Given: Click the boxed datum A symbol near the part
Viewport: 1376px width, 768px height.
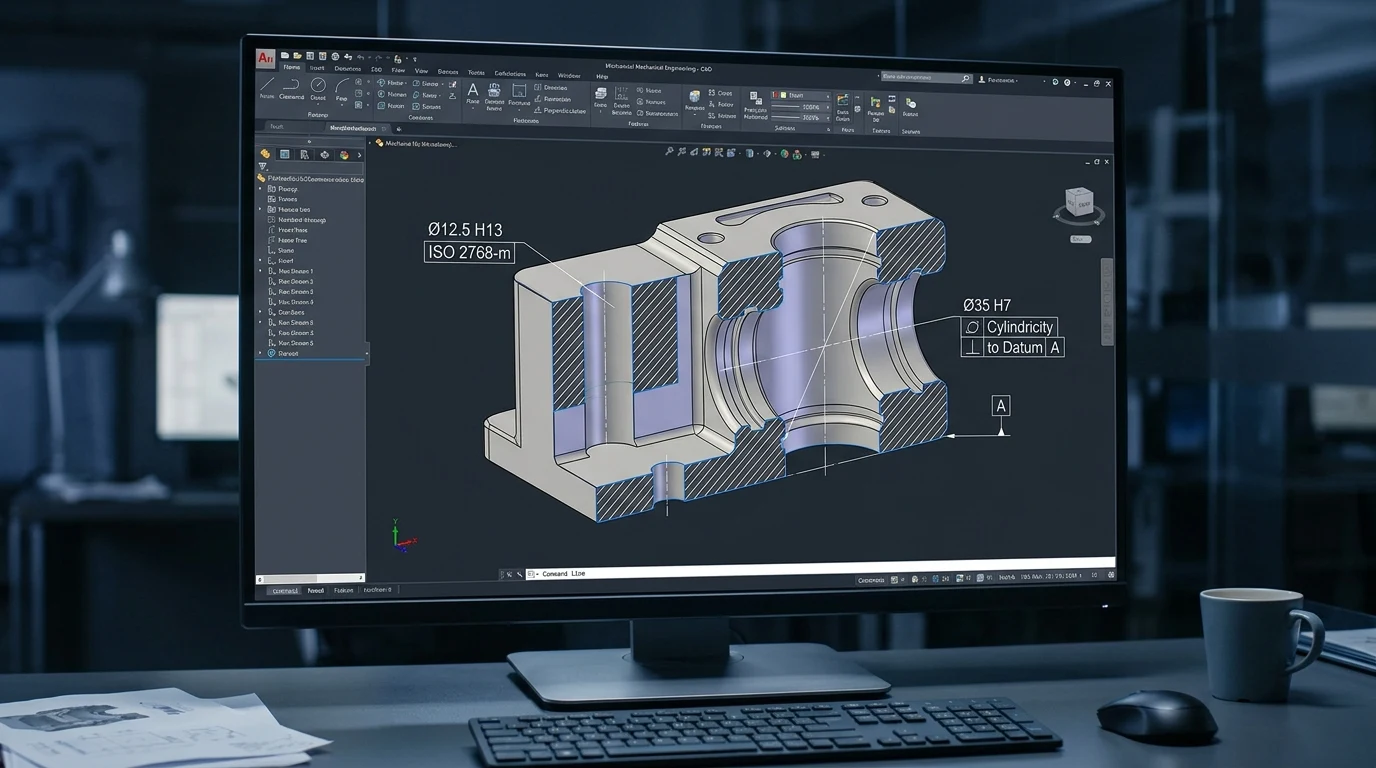Looking at the screenshot, I should point(1001,405).
